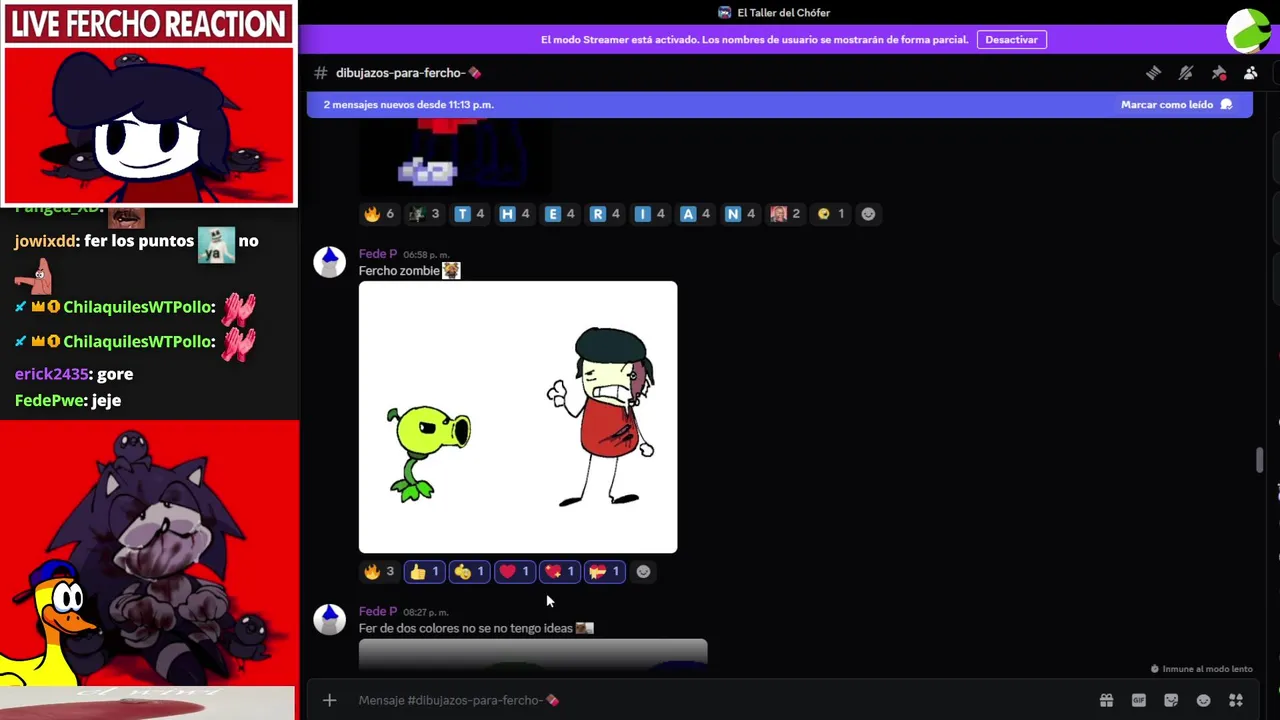Click Marcar como leído button
The width and height of the screenshot is (1280, 720).
click(x=1176, y=105)
